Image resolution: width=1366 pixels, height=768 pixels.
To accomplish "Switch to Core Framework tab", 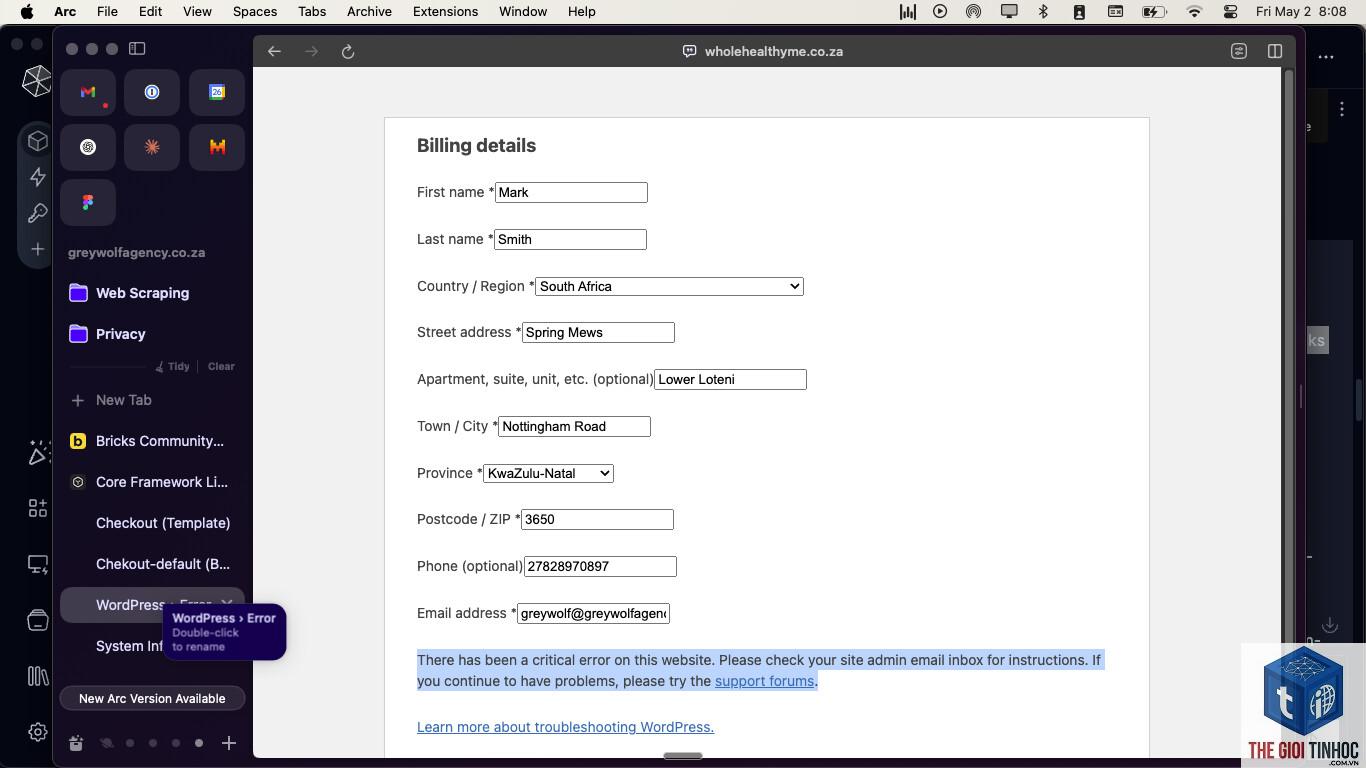I will tap(152, 482).
